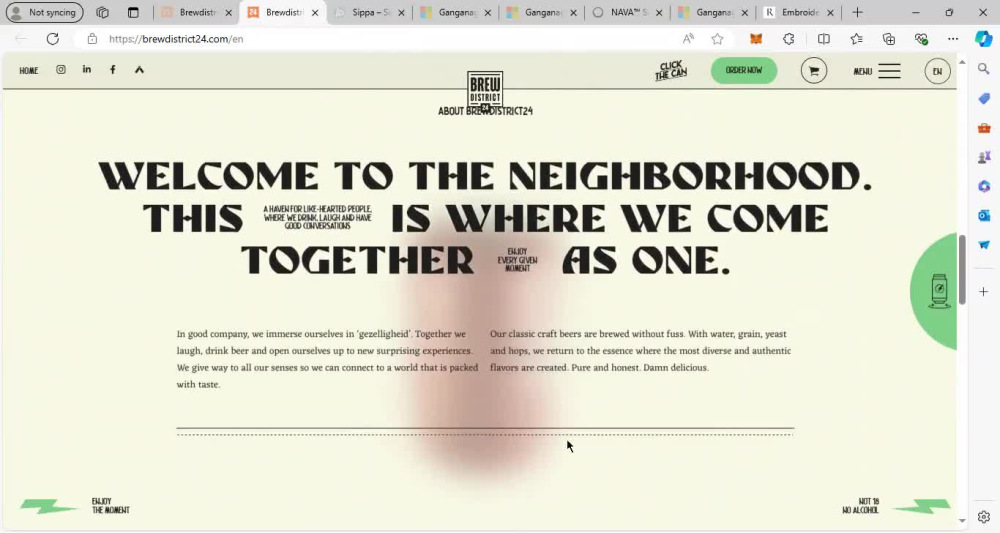
Task: Click the Untappd icon next to Facebook
Action: click(x=139, y=69)
